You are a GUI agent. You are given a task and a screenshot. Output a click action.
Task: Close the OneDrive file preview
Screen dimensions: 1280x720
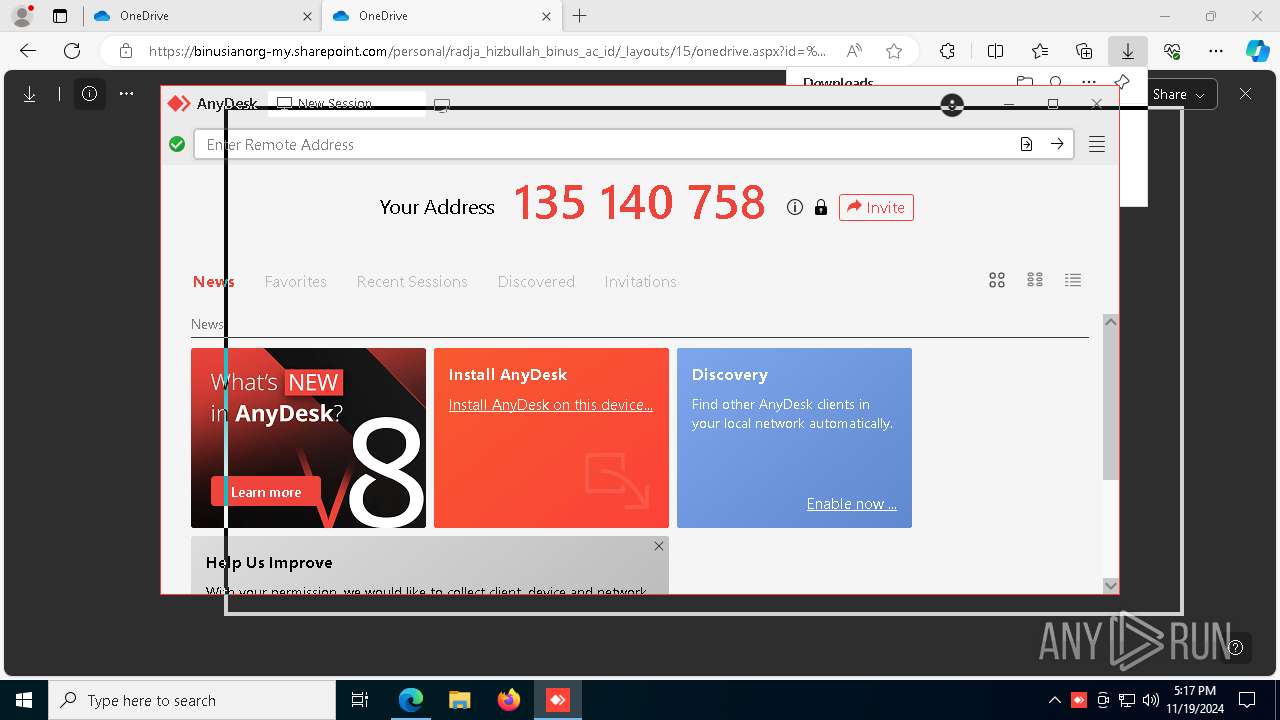(1245, 94)
